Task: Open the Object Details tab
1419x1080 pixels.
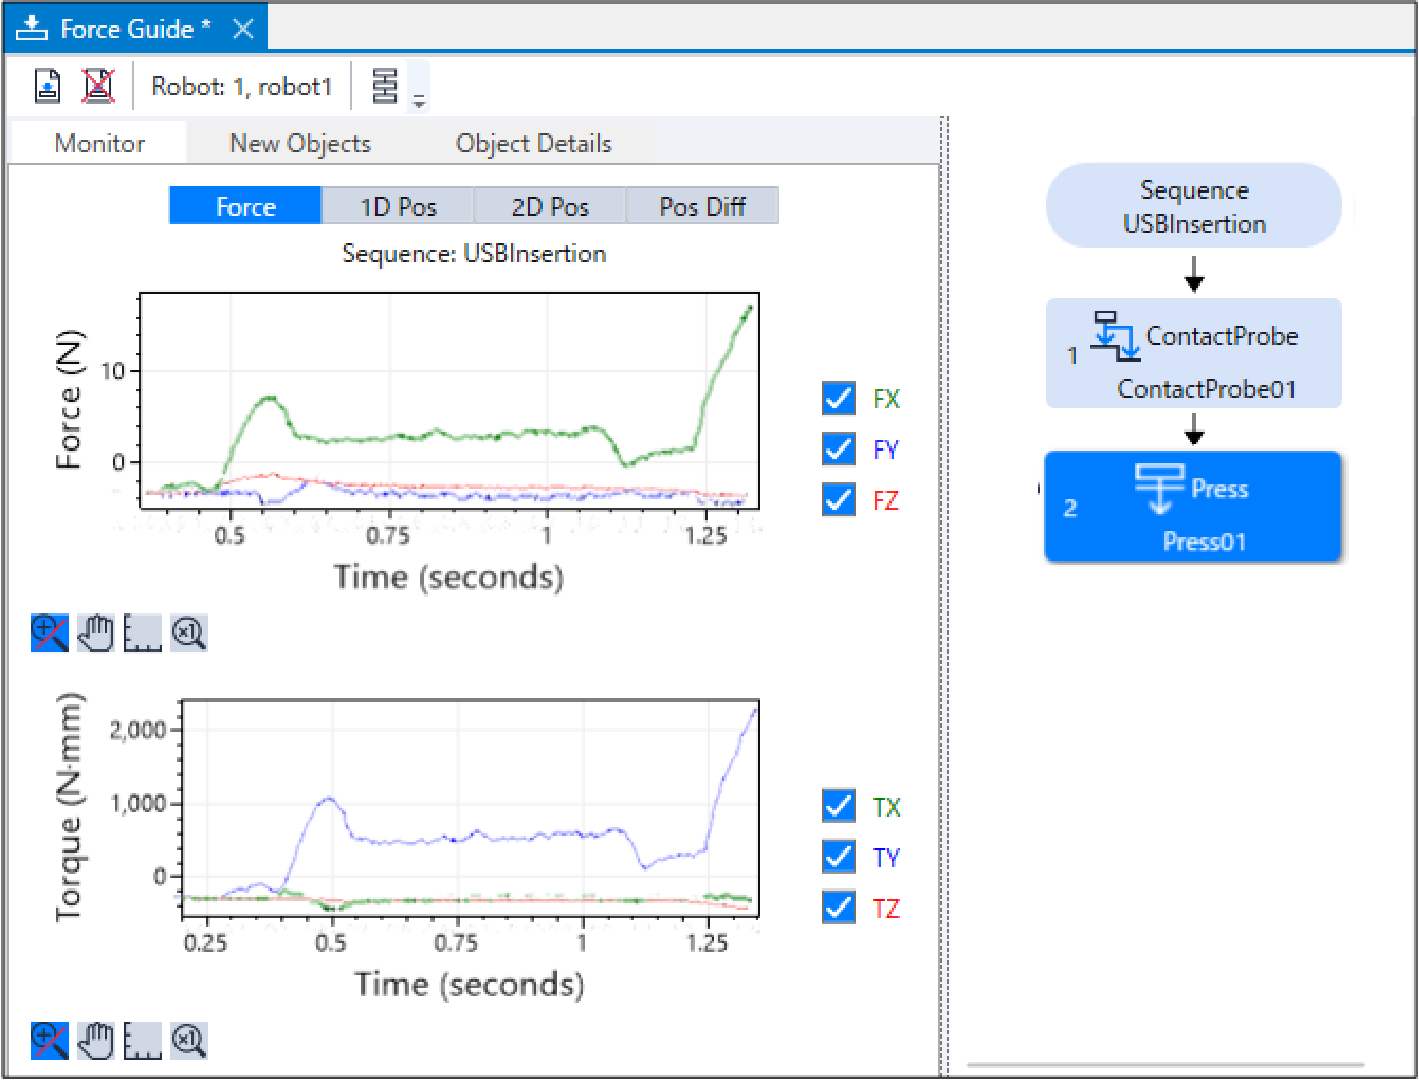Action: tap(533, 143)
